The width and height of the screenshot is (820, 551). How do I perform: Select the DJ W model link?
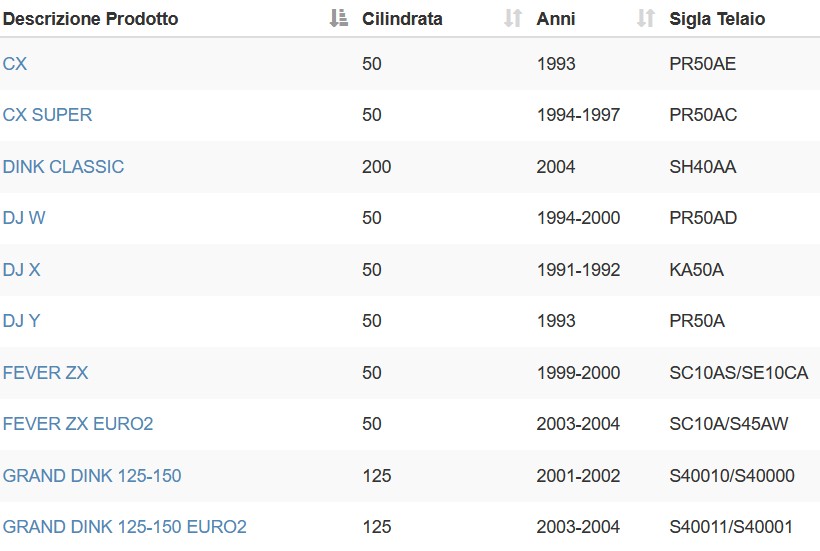pos(24,218)
